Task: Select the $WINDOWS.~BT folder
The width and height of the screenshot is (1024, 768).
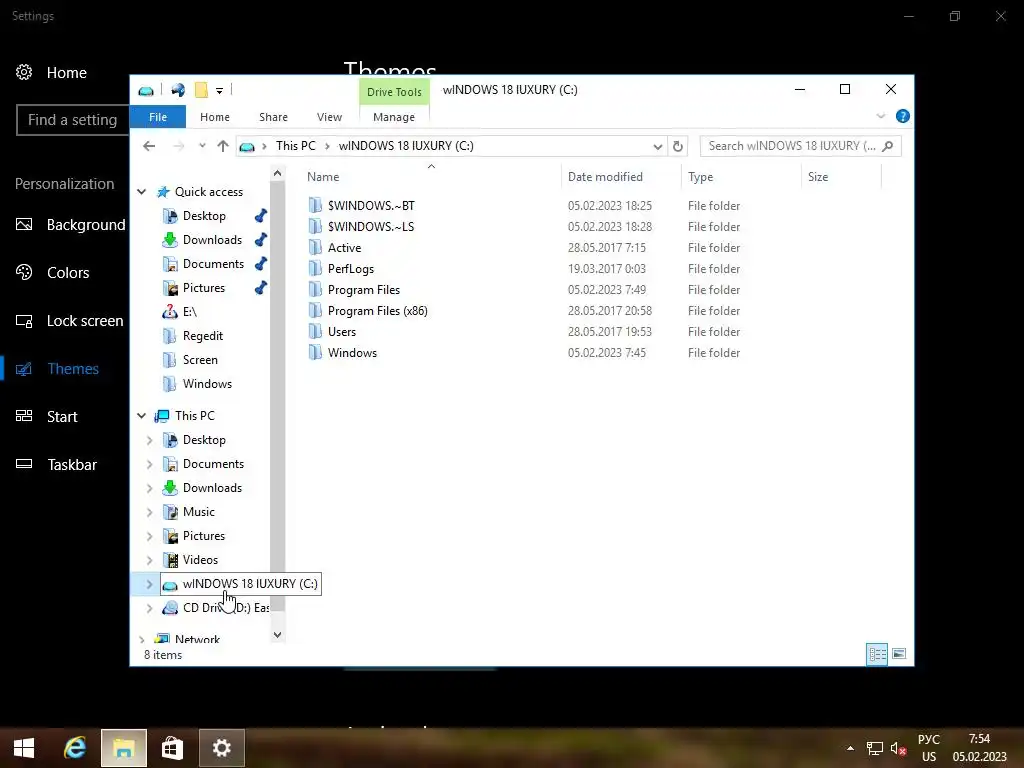Action: (371, 206)
